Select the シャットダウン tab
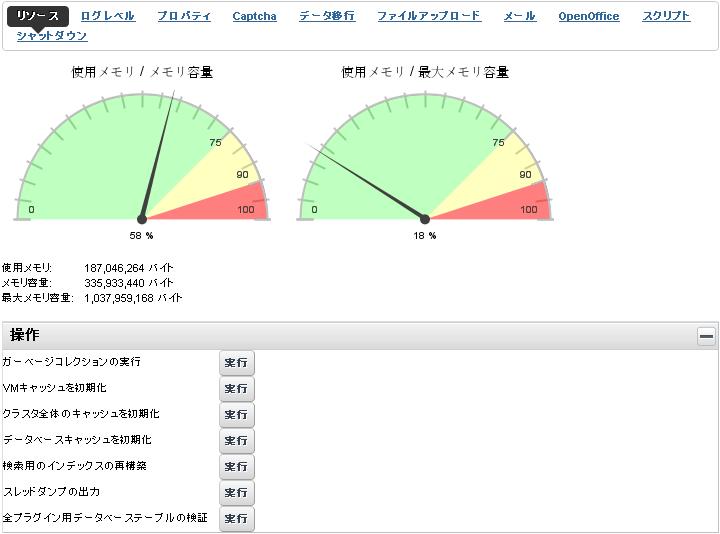The image size is (720, 534). (x=52, y=36)
